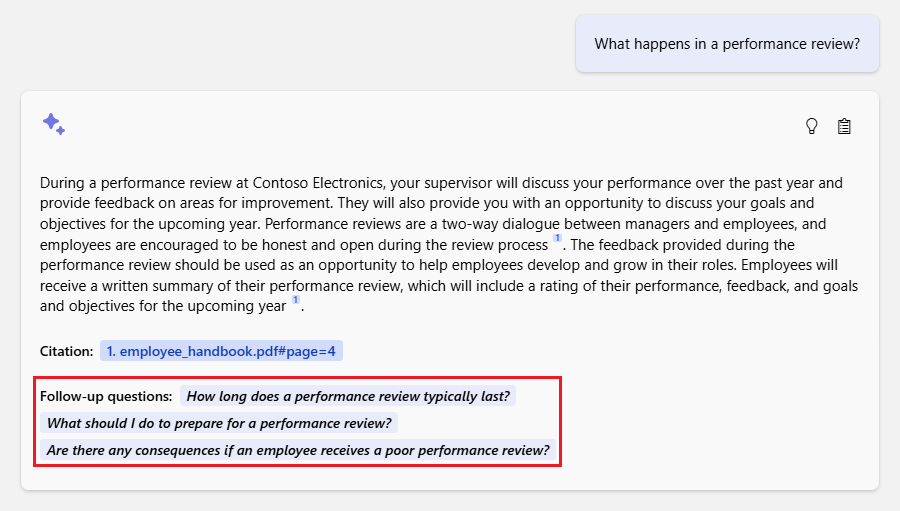Screen dimensions: 900x511
Task: Open the employee_handbook.pdf#page=4 citation
Action: point(221,351)
